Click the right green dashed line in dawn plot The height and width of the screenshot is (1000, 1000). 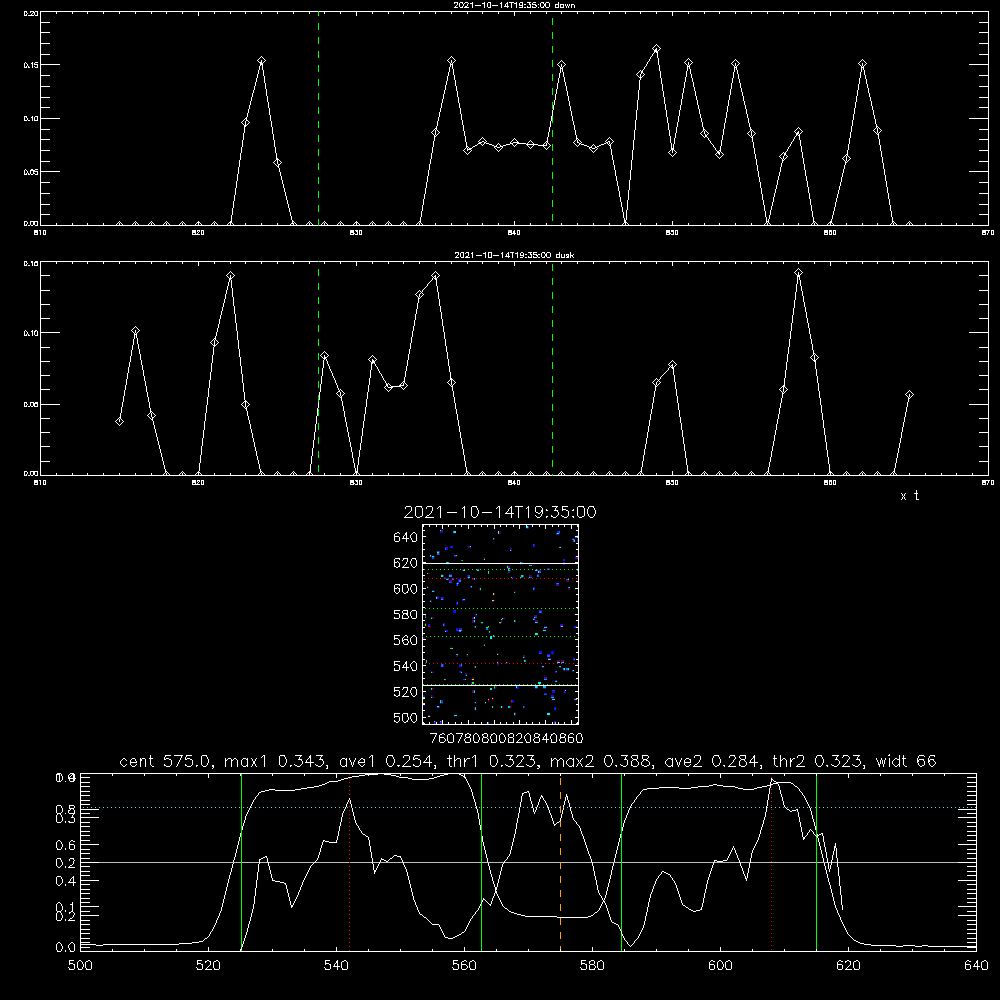(x=552, y=118)
